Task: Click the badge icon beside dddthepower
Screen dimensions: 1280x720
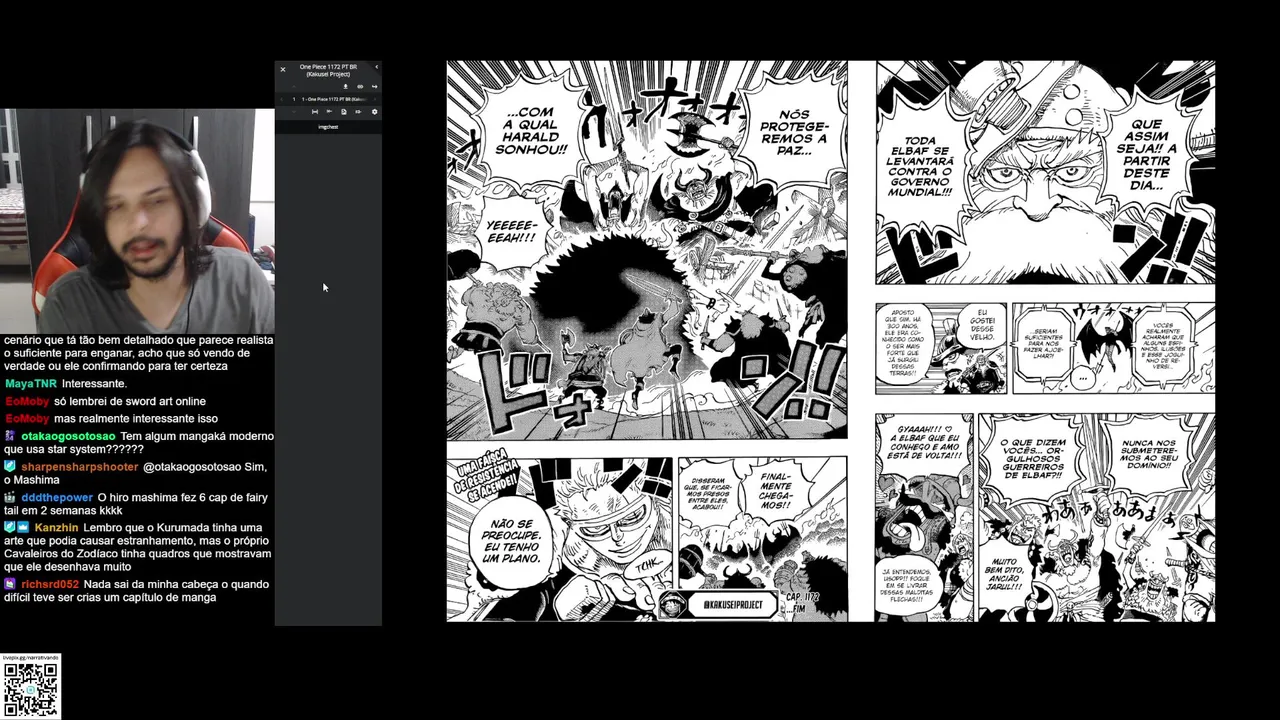Action: 10,497
